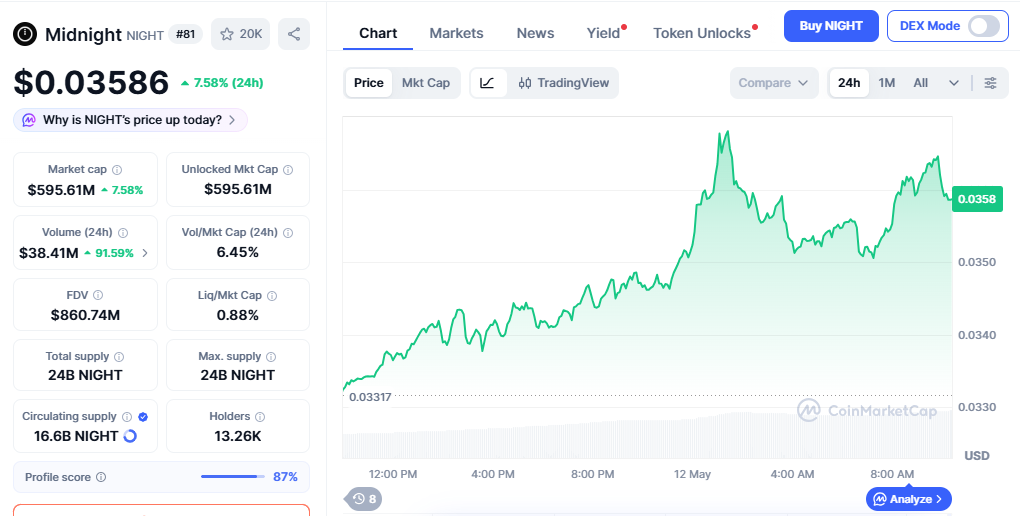Click the 0.0358 current price label
The width and height of the screenshot is (1020, 516).
[977, 199]
